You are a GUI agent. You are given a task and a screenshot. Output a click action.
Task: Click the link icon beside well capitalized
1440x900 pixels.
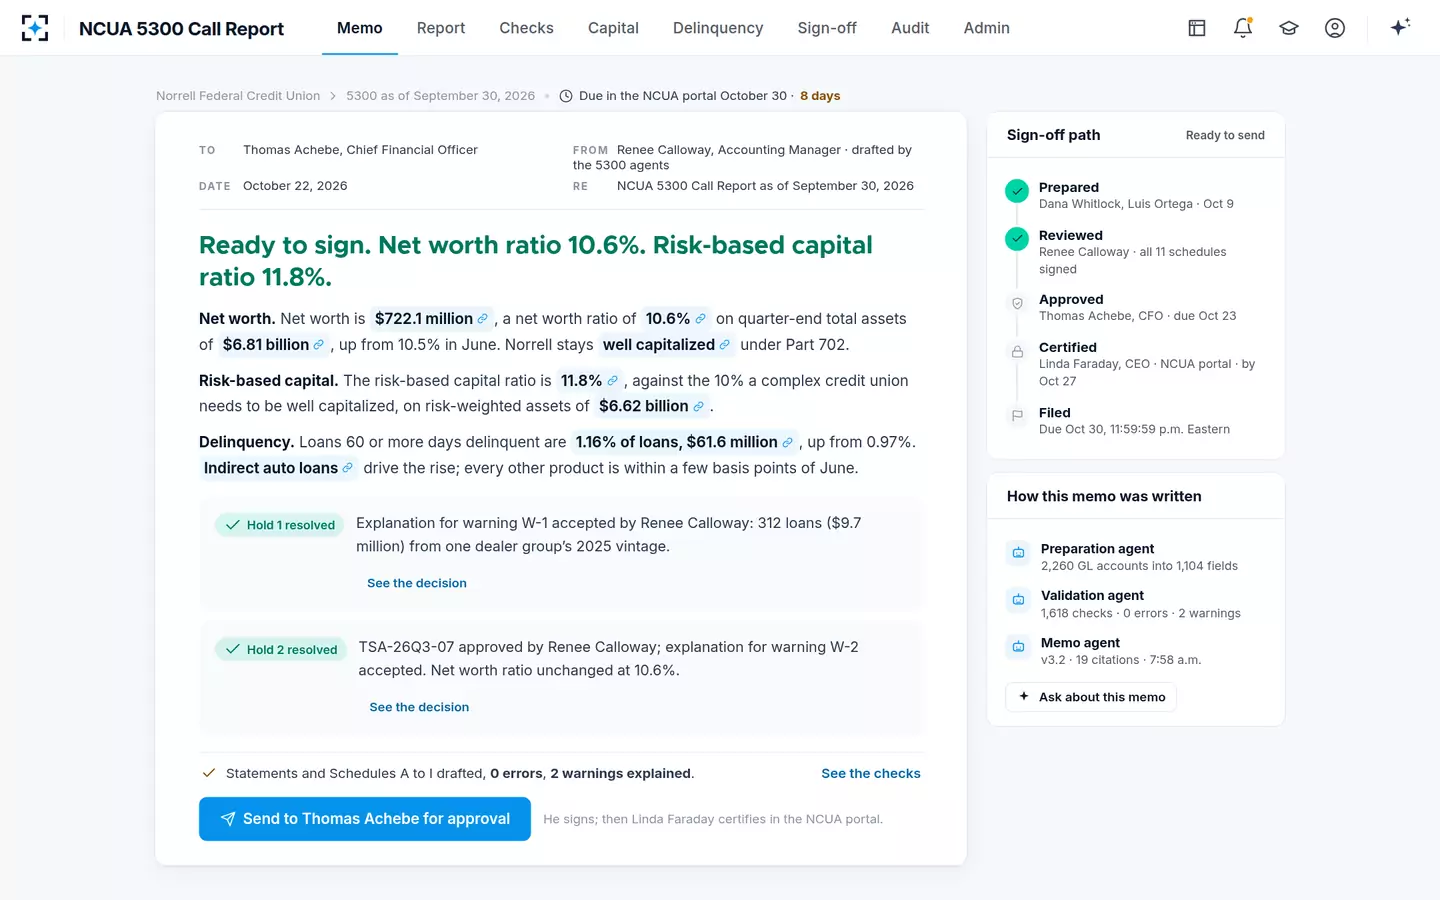[x=724, y=345]
